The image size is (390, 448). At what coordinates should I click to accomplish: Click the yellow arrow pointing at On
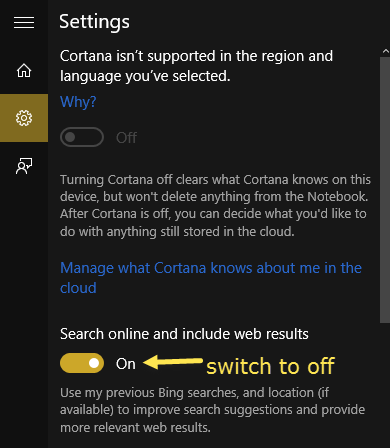(x=173, y=362)
